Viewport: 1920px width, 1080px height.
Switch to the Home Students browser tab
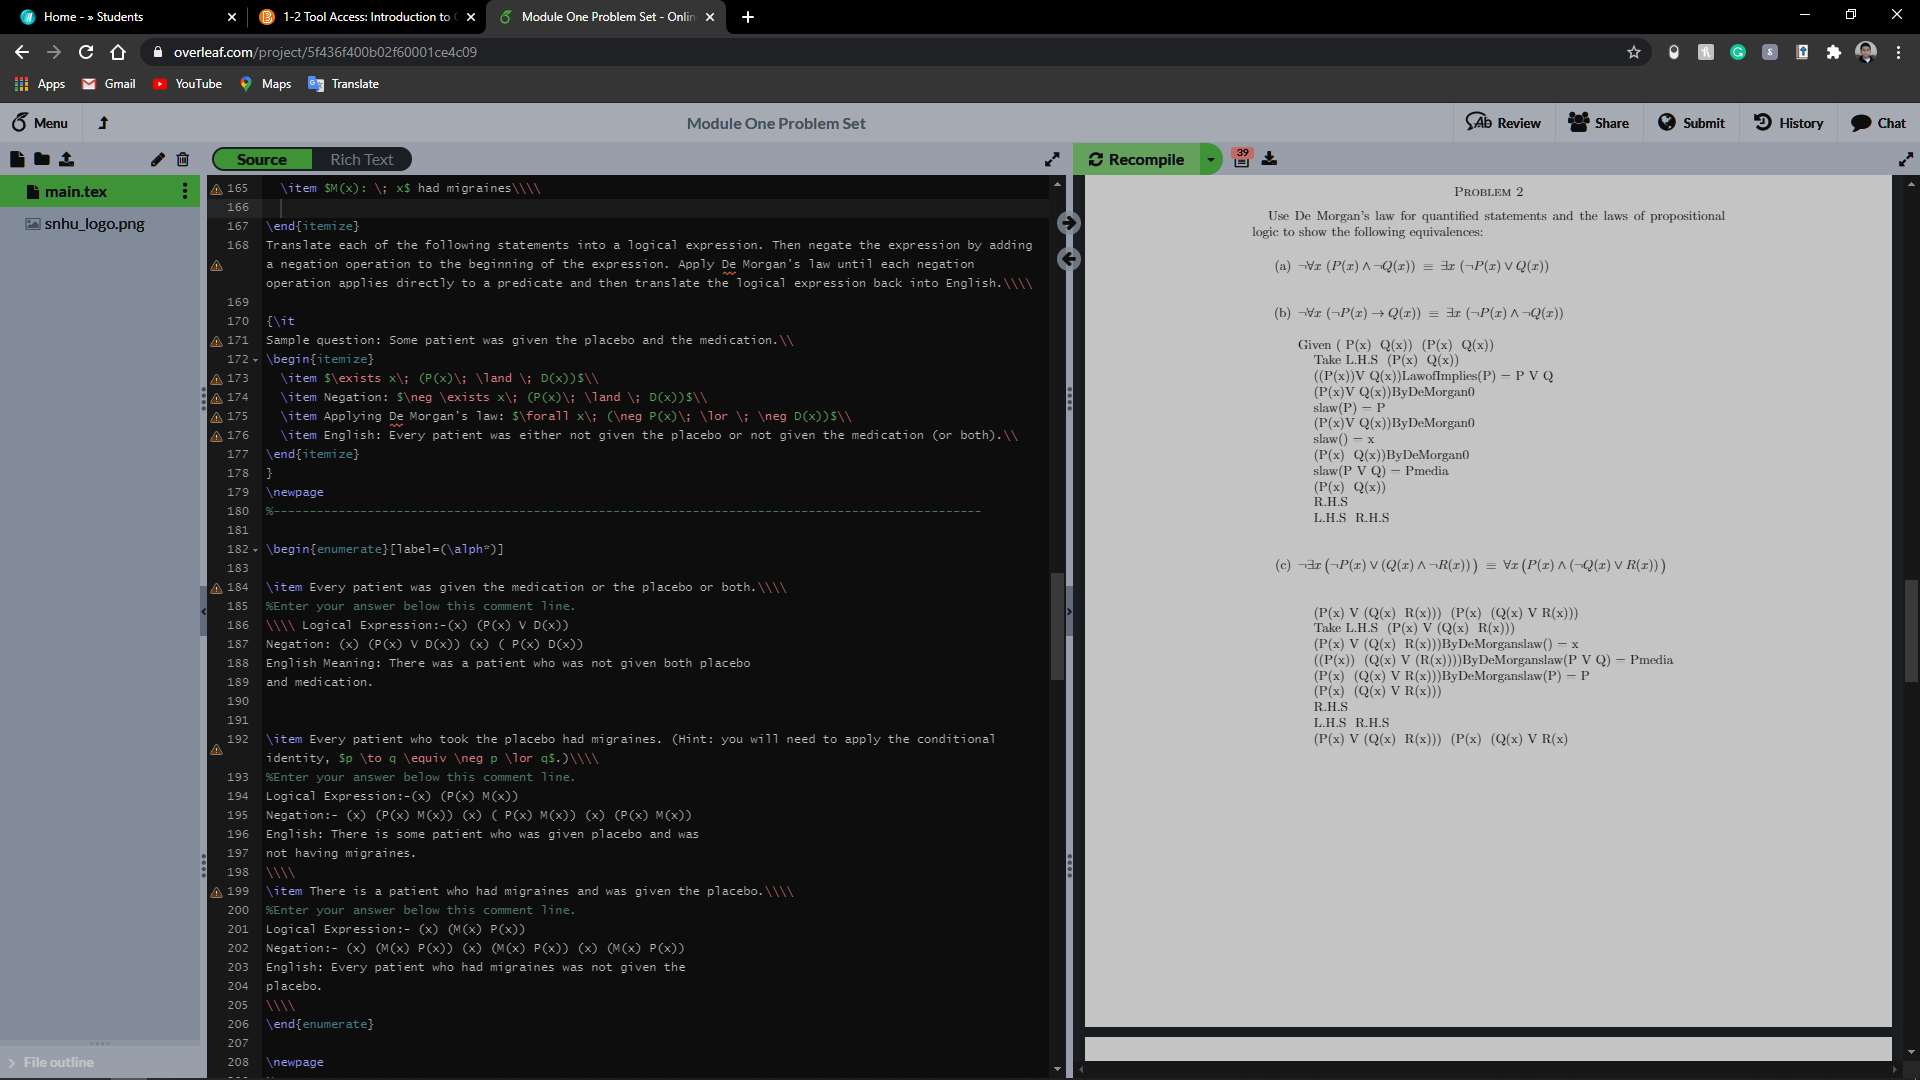coord(120,17)
